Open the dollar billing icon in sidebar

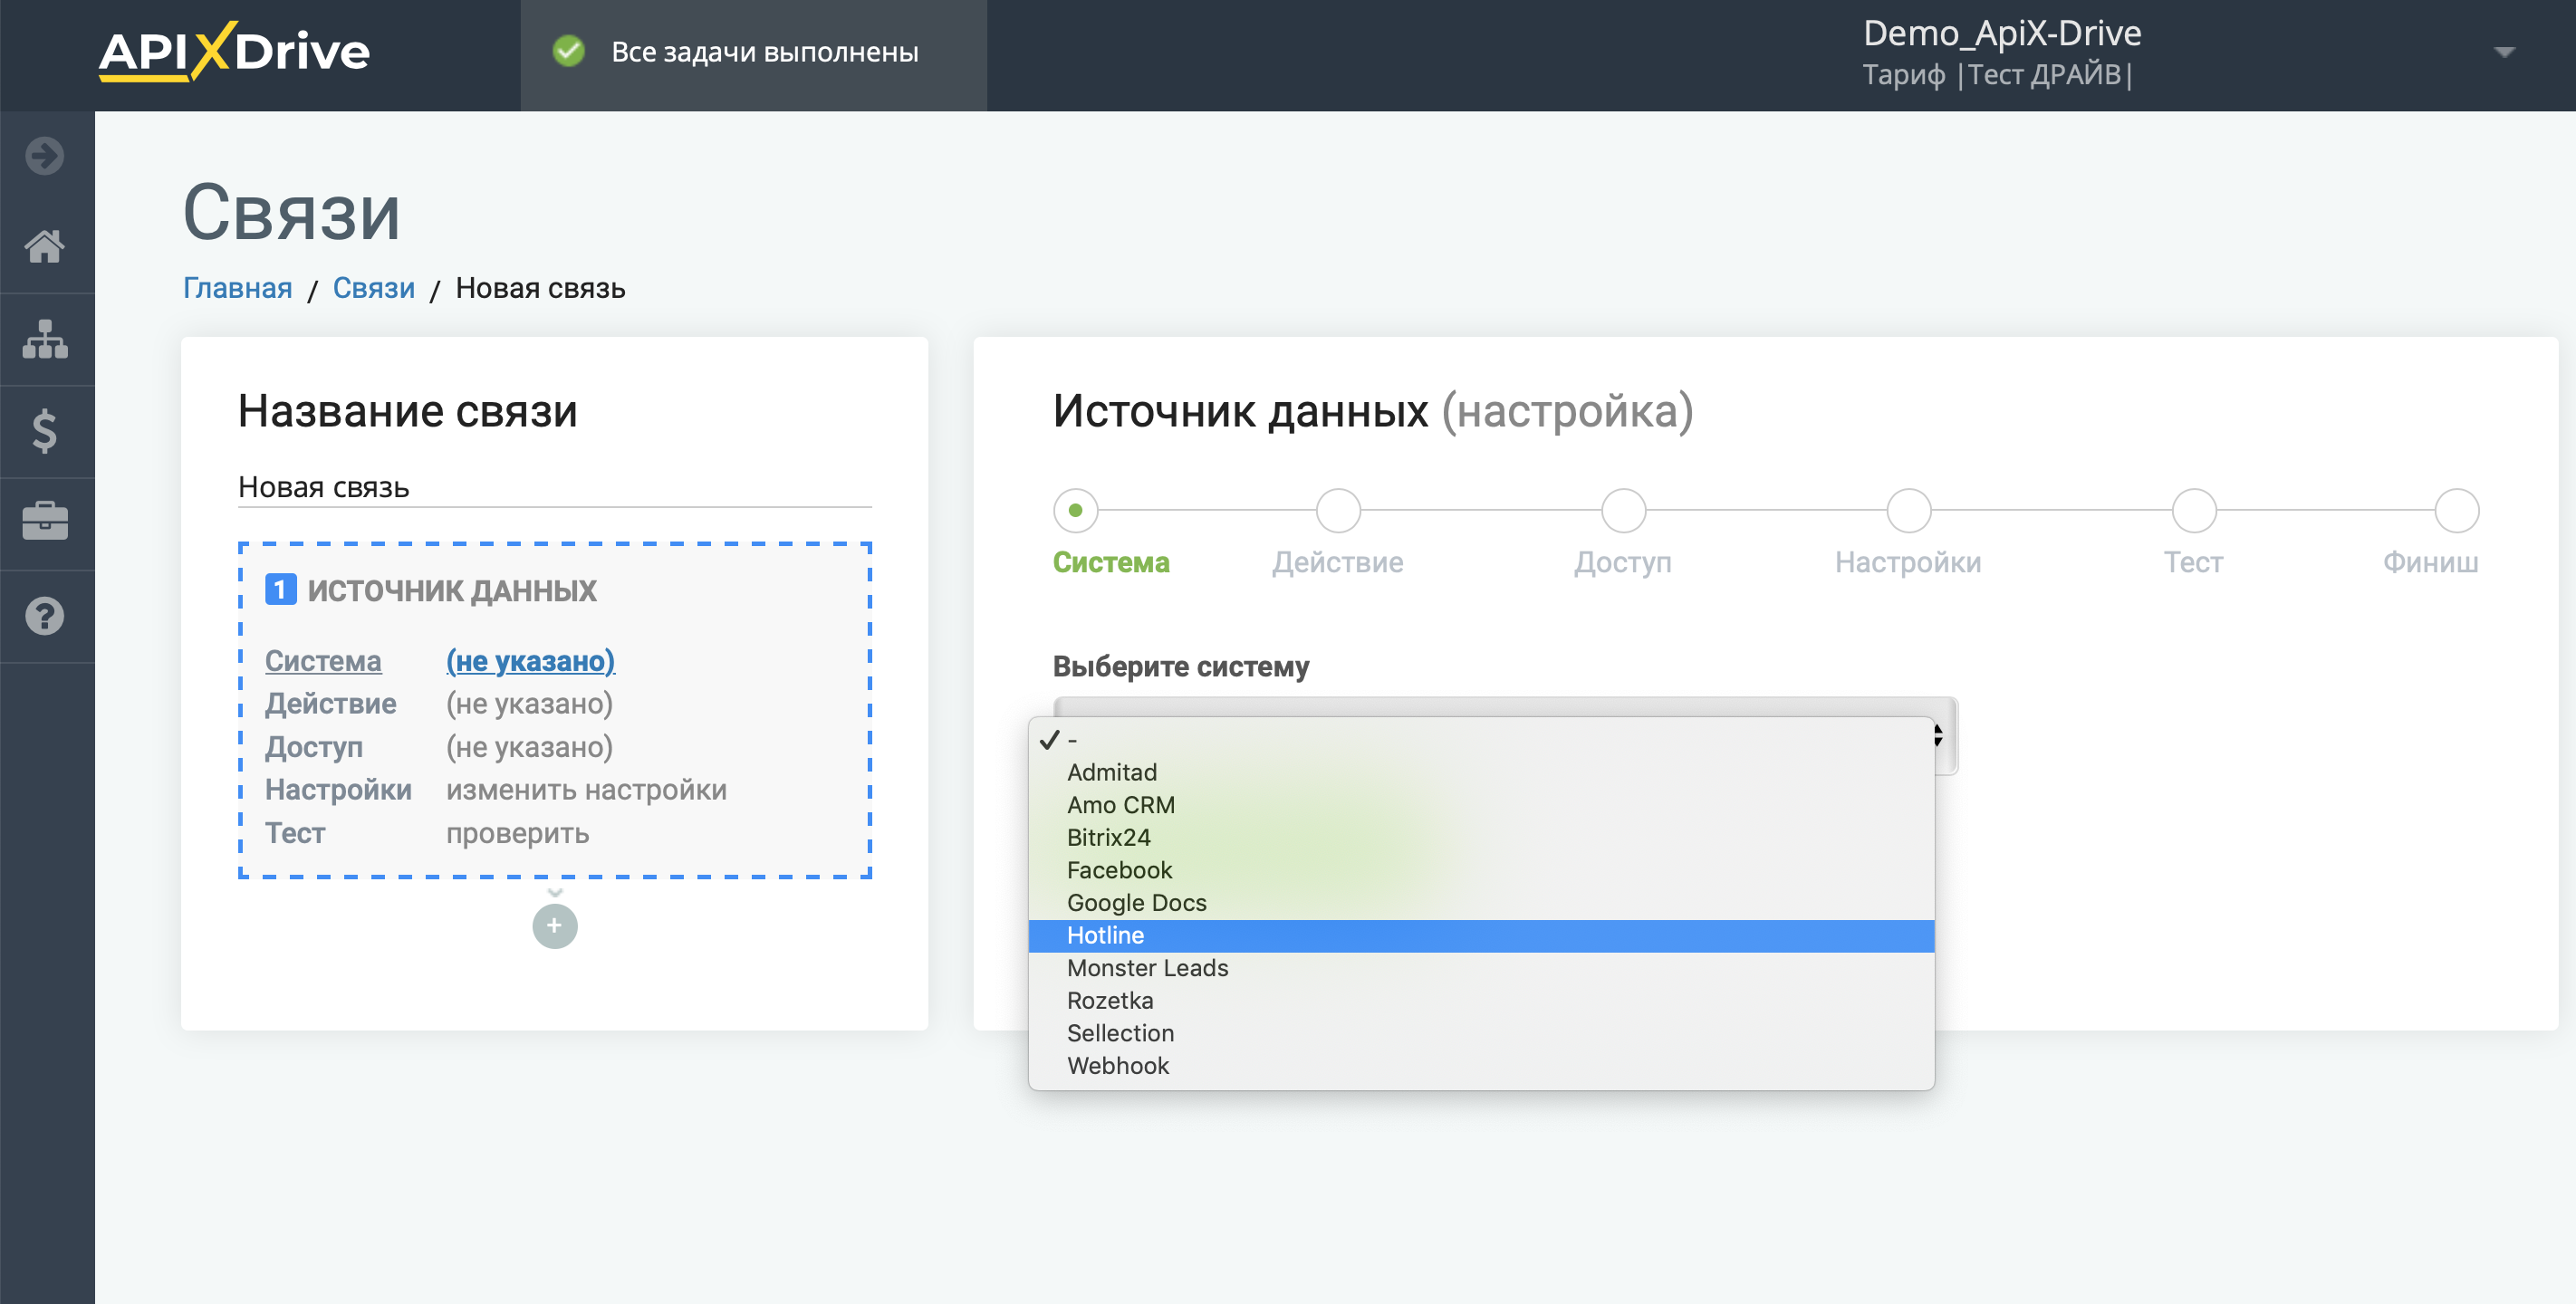coord(45,431)
